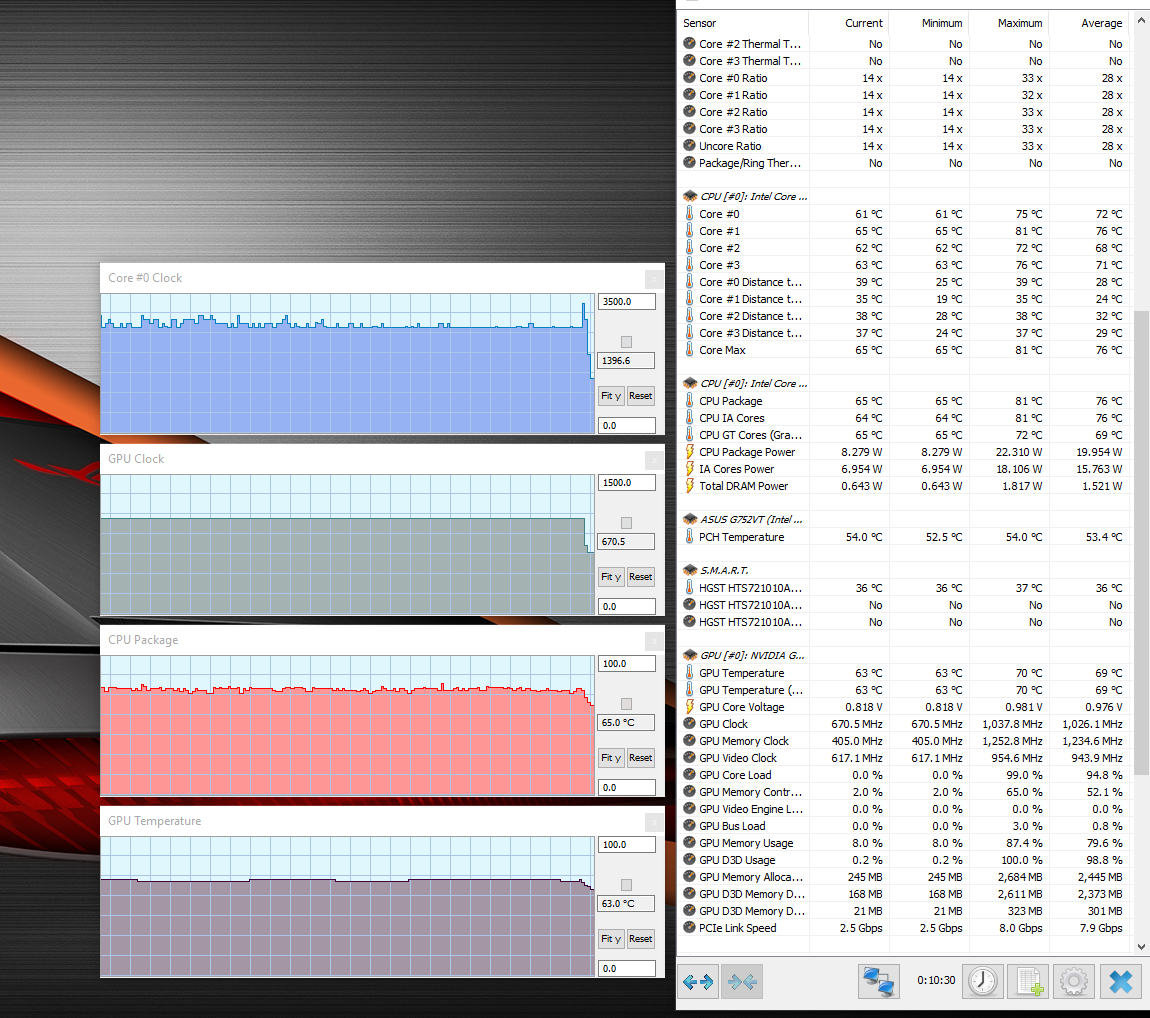Click the logging start sheet icon
Screen dimensions: 1150x1018
click(1028, 981)
